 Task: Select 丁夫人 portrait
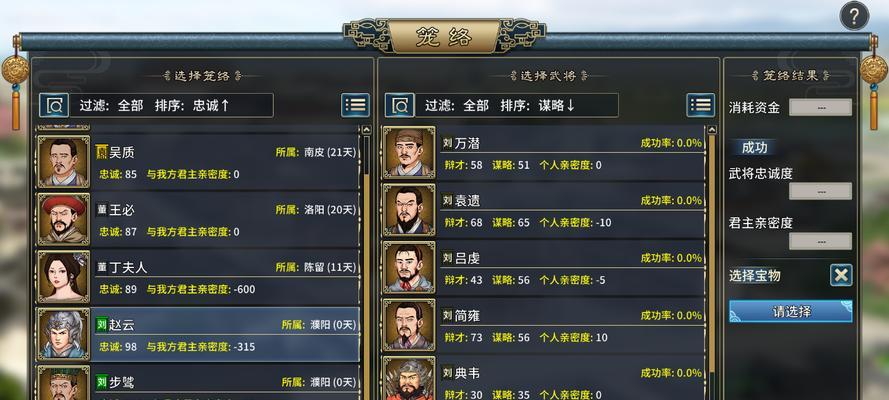coord(64,276)
